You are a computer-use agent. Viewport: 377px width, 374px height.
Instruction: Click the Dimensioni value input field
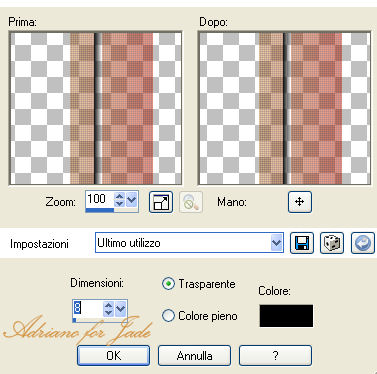88,309
